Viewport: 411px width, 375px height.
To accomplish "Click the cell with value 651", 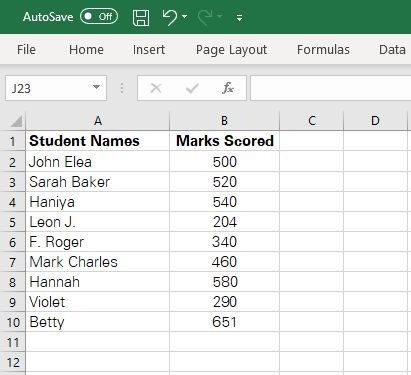I will tap(224, 322).
